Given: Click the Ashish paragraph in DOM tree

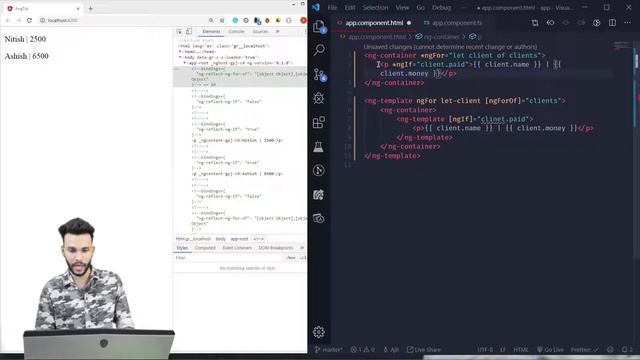Looking at the screenshot, I should 237,174.
